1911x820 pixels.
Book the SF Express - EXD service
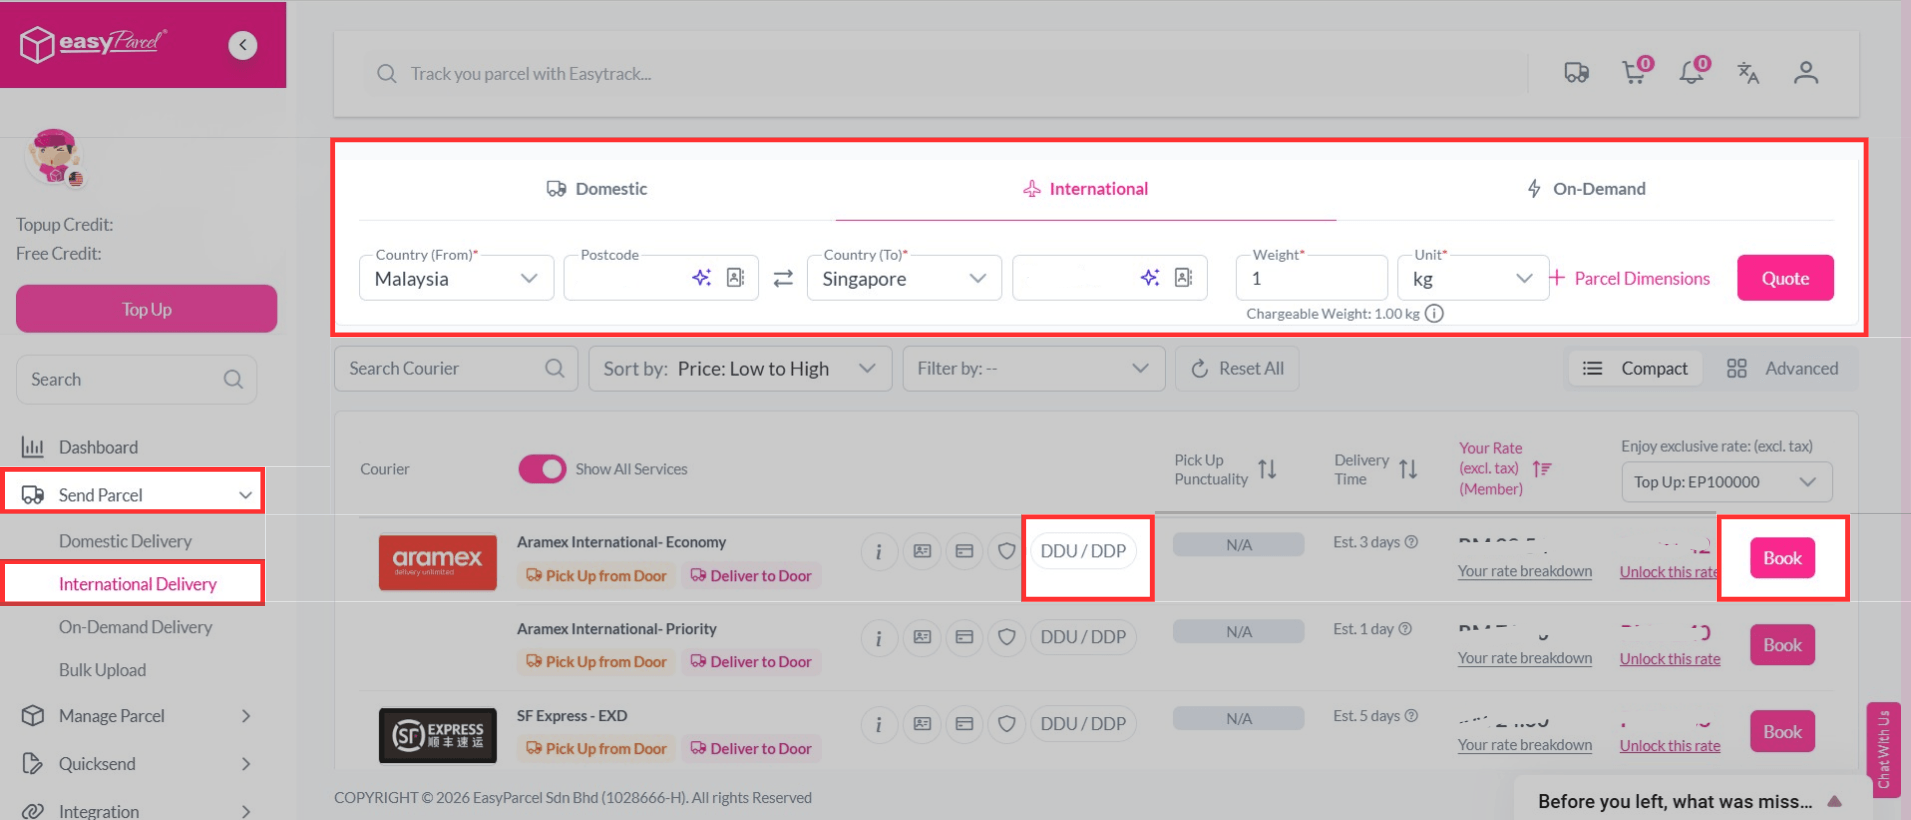tap(1781, 732)
